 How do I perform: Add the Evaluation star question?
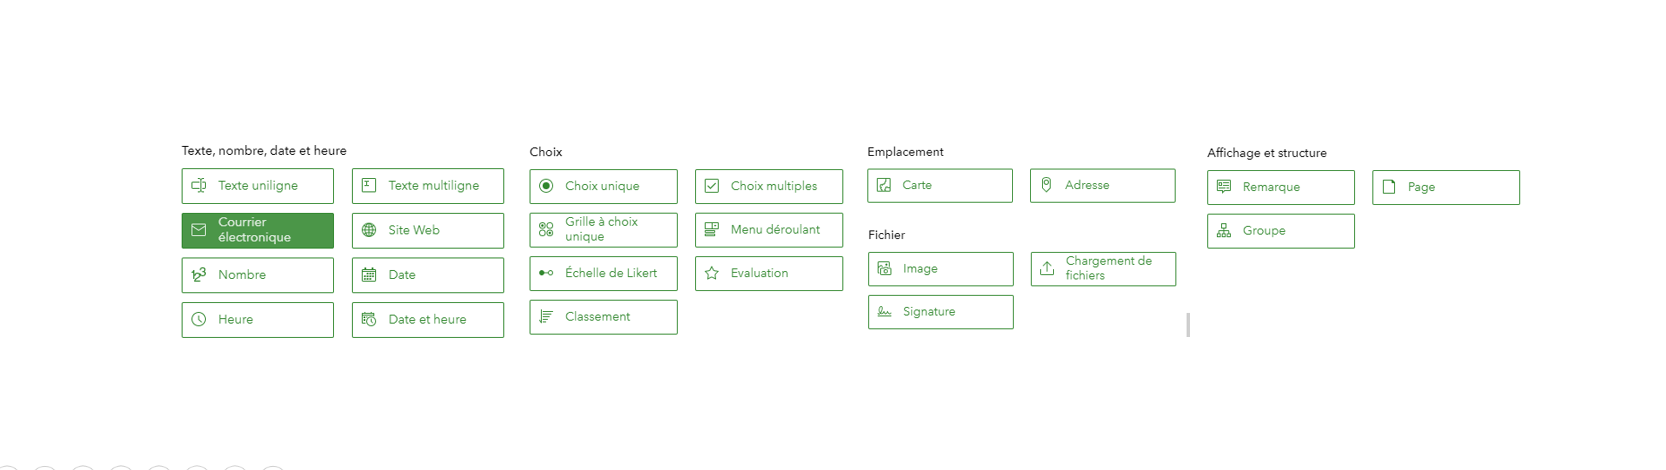pyautogui.click(x=769, y=273)
